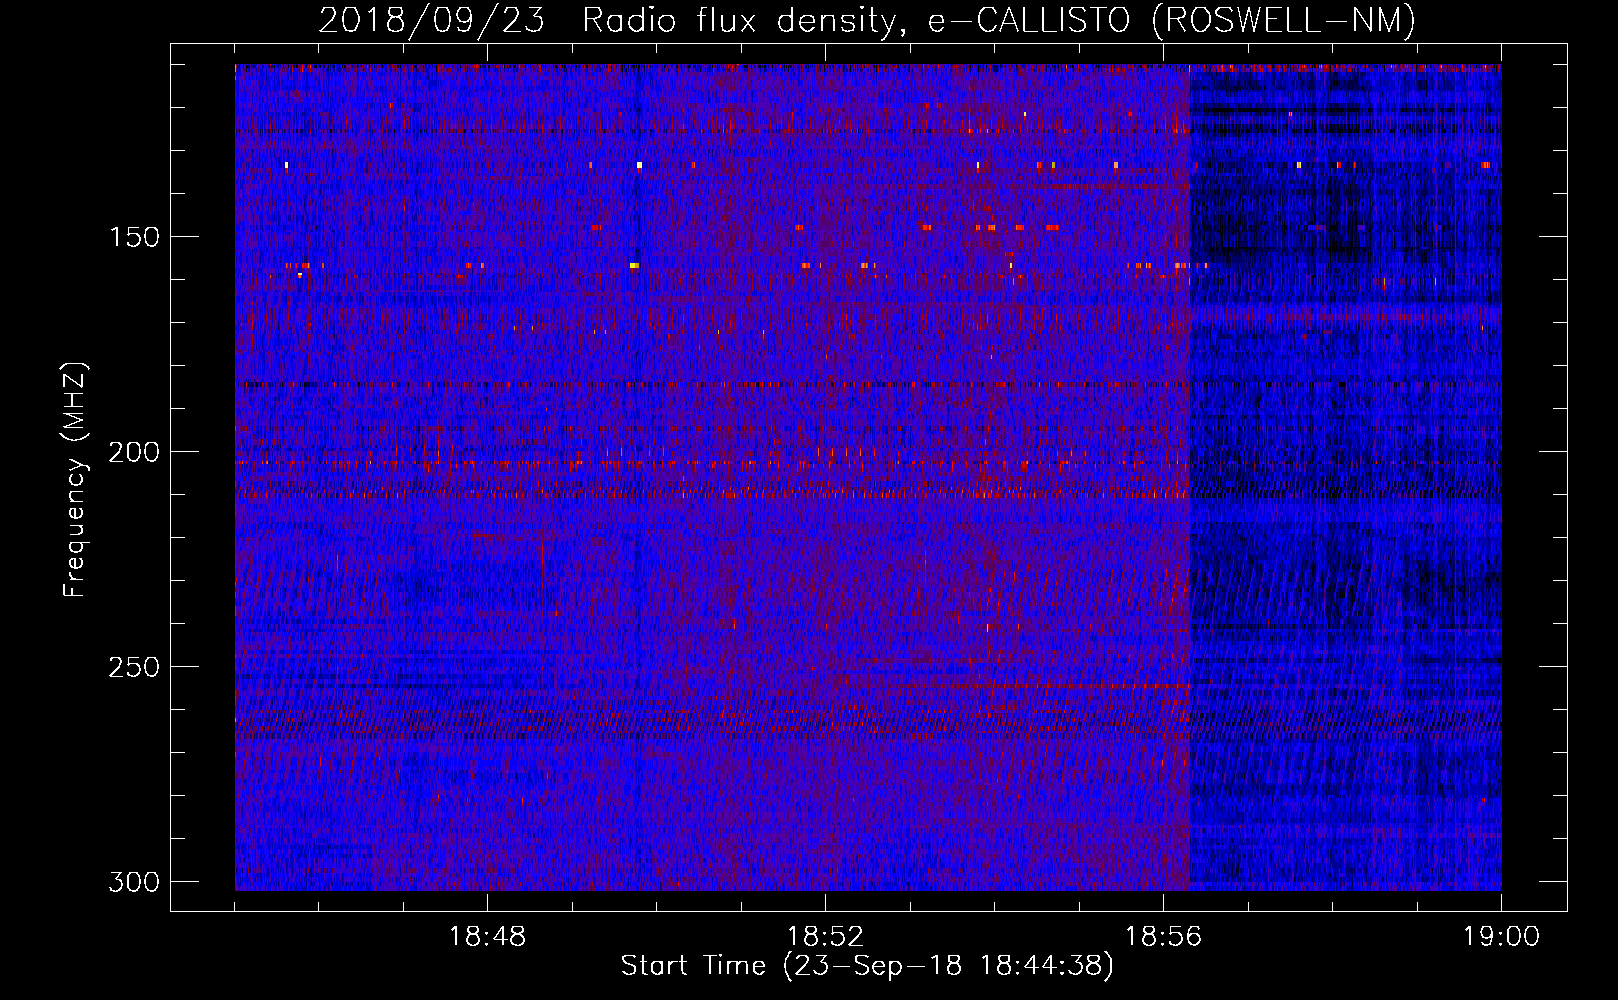Viewport: 1618px width, 1000px height.
Task: Select the 'Frequency (MHZ)' y-axis label
Action: click(x=75, y=479)
